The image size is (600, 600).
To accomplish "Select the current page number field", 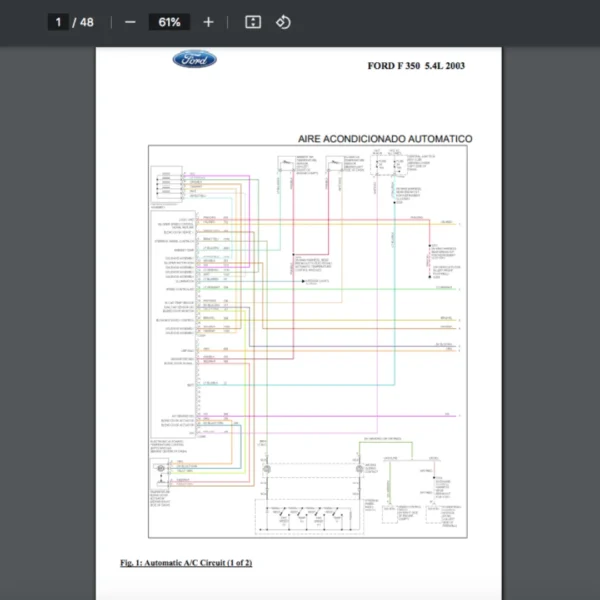I will [x=59, y=22].
